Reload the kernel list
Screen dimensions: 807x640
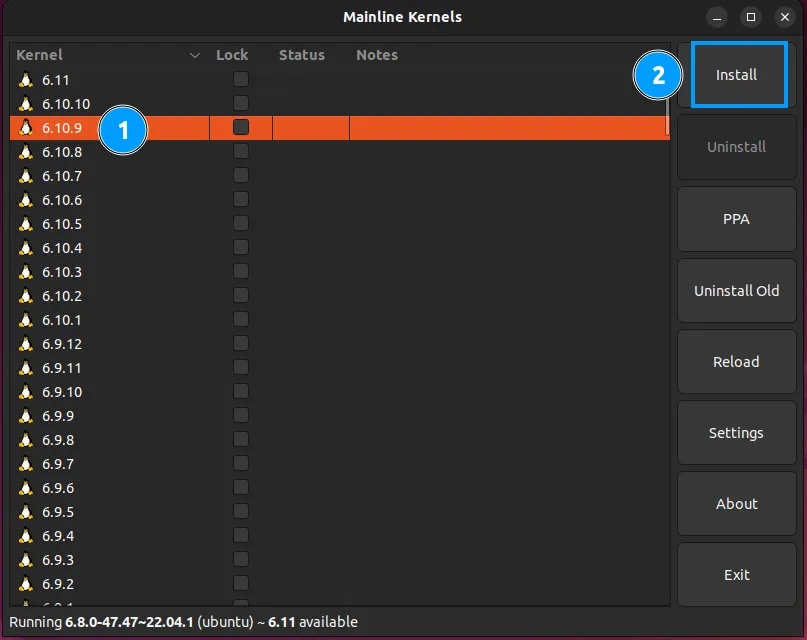pyautogui.click(x=736, y=362)
